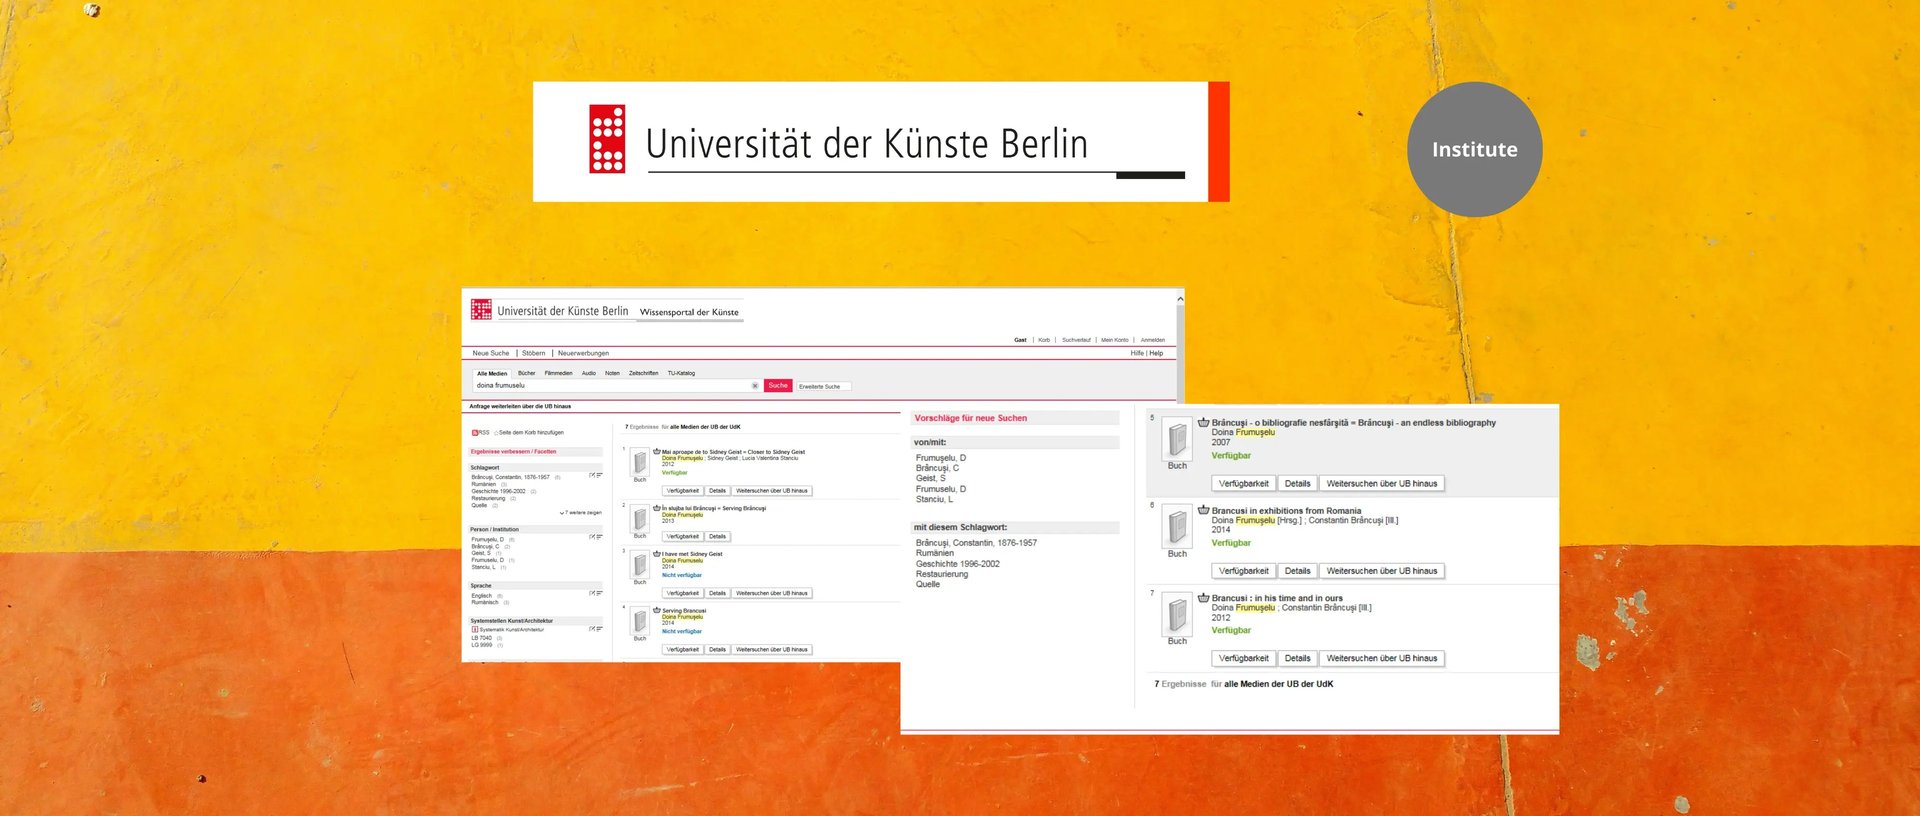The width and height of the screenshot is (1920, 816).
Task: Click the book cover icon of result 2
Action: 640,520
